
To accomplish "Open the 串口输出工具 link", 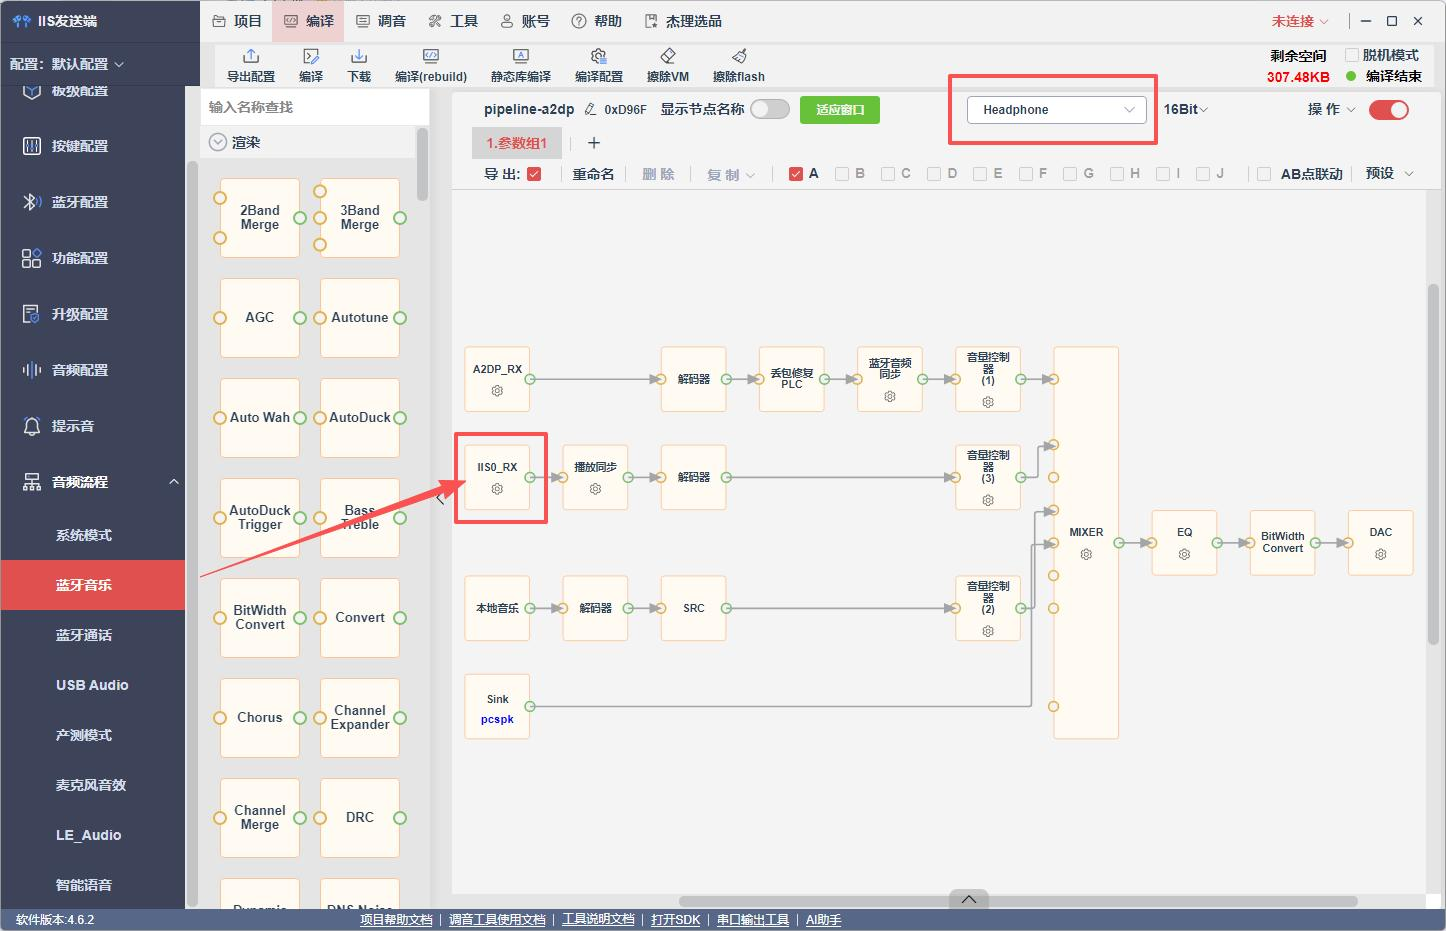I will (753, 920).
